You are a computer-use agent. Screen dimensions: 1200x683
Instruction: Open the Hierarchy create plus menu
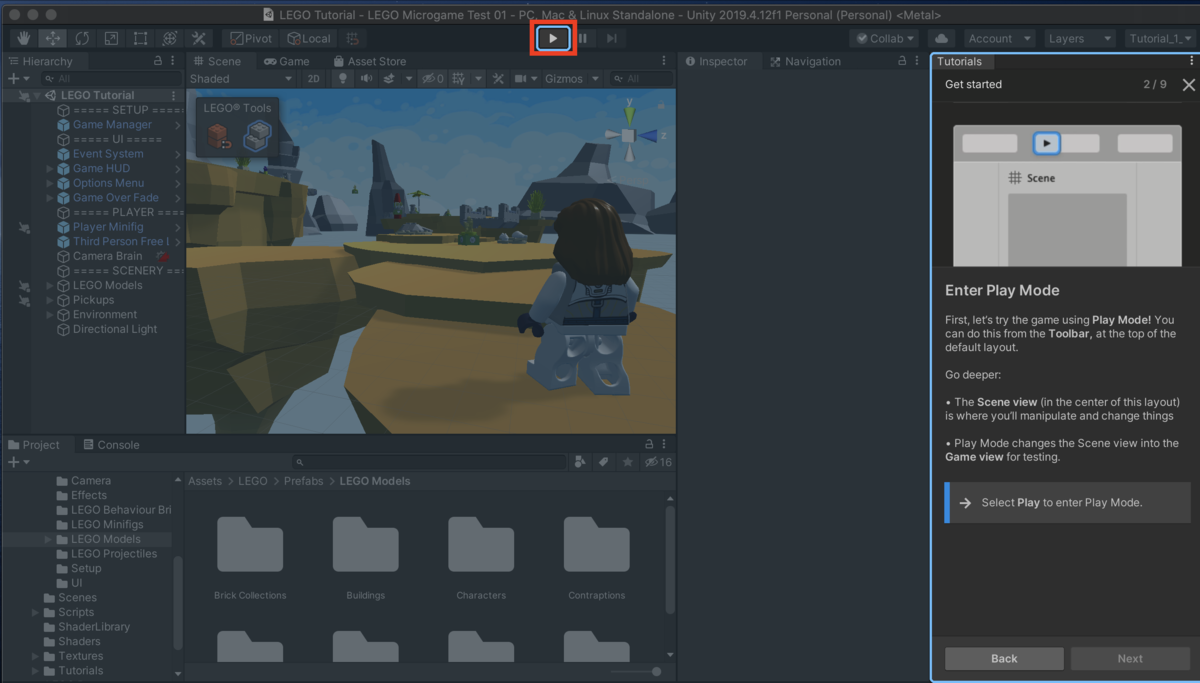18,78
